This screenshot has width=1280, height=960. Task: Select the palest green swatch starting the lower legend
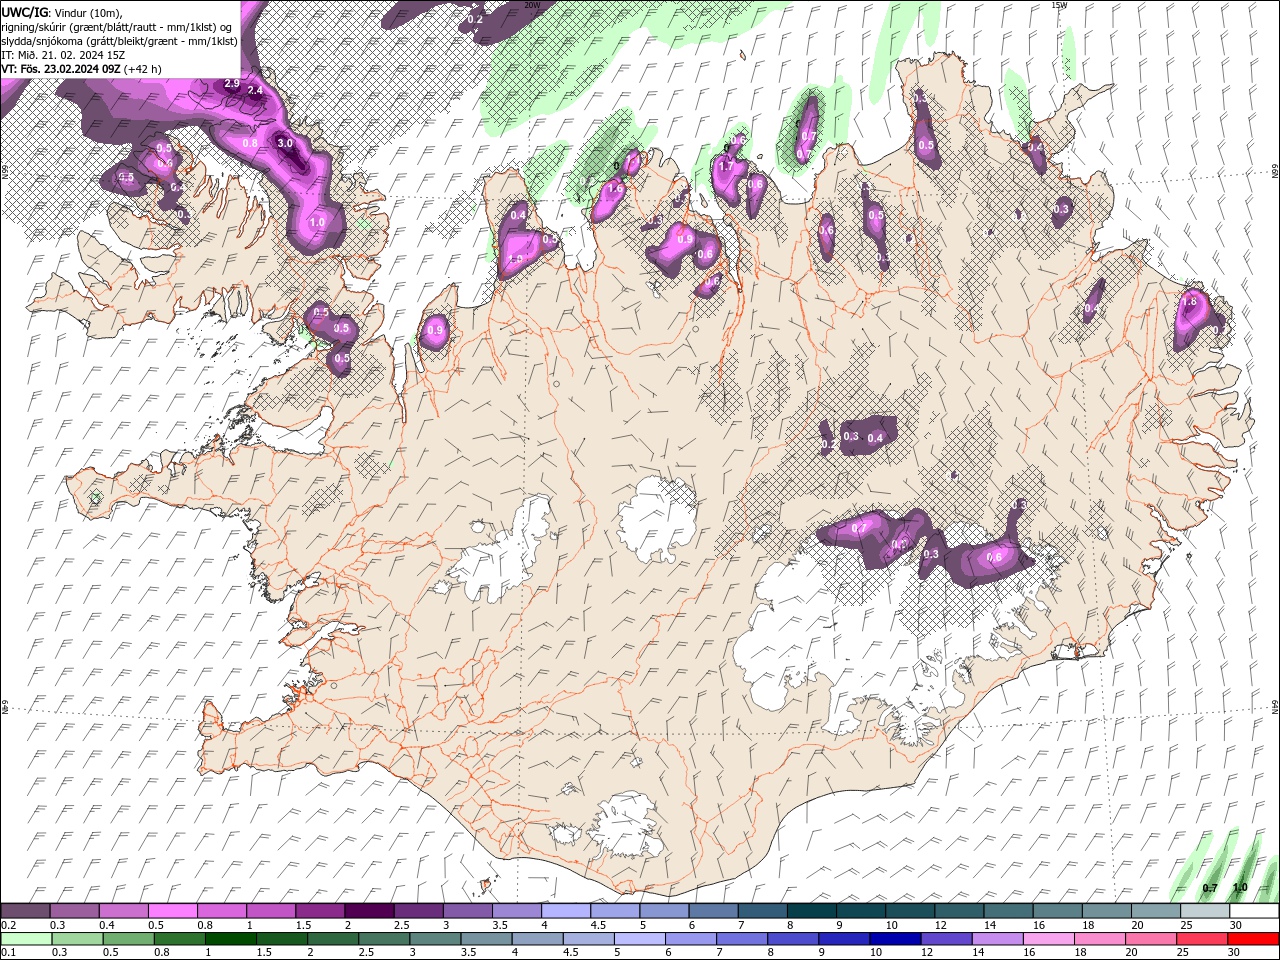pos(26,939)
